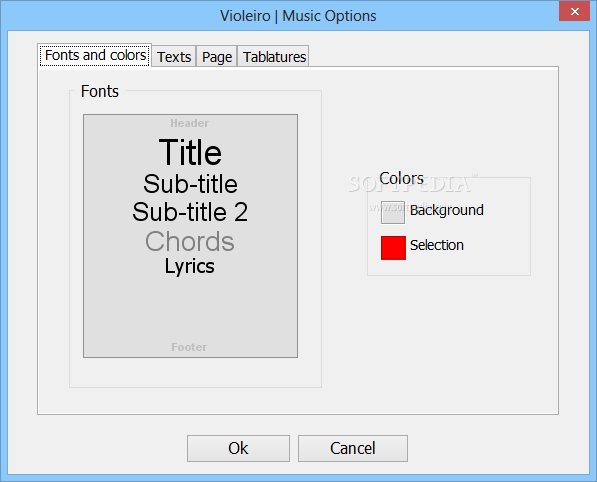Select the Tablatures tab
597x482 pixels.
[274, 57]
